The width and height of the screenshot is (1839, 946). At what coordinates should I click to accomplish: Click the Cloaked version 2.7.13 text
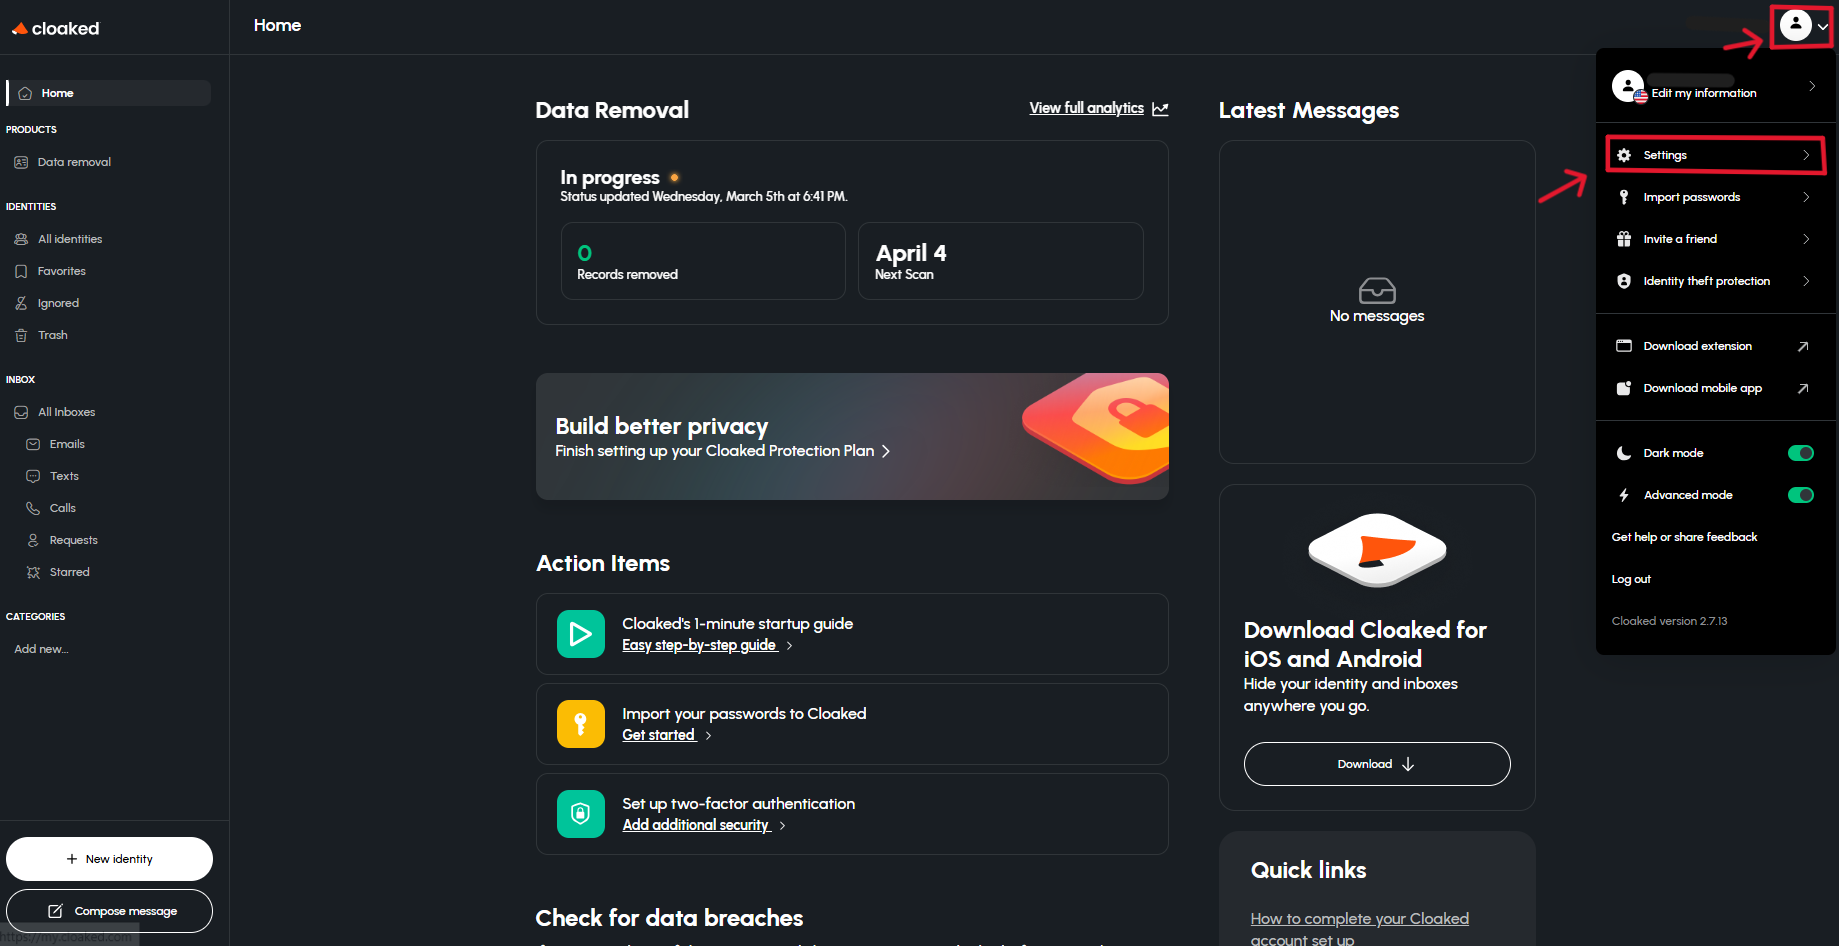click(1669, 621)
